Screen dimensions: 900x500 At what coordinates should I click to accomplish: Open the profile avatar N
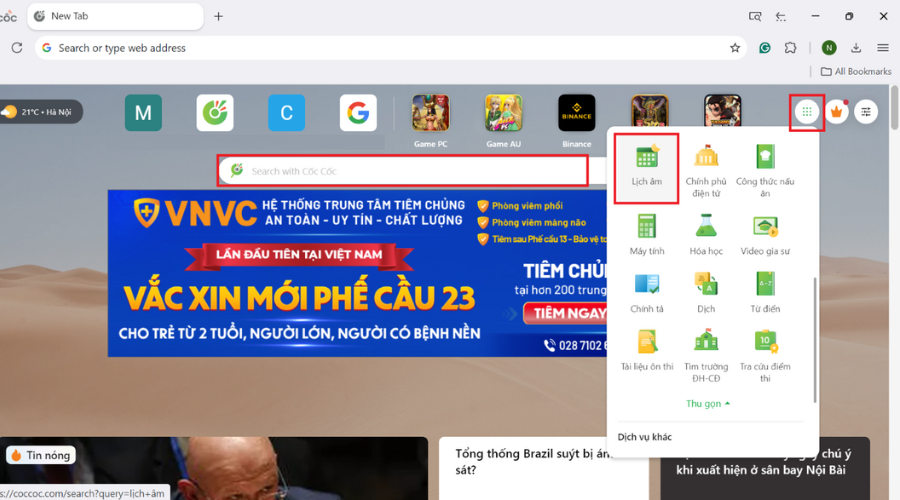(829, 48)
